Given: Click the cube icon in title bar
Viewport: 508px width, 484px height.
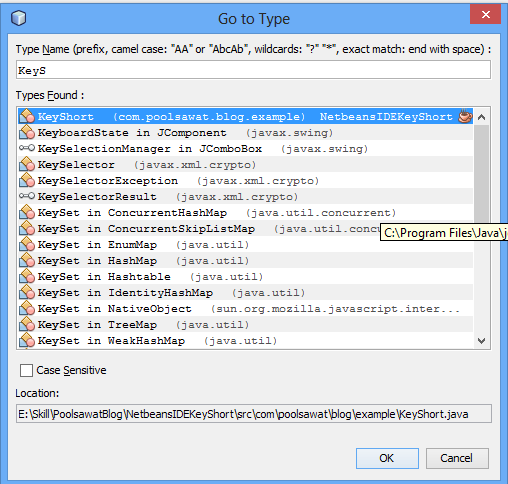Looking at the screenshot, I should point(18,18).
